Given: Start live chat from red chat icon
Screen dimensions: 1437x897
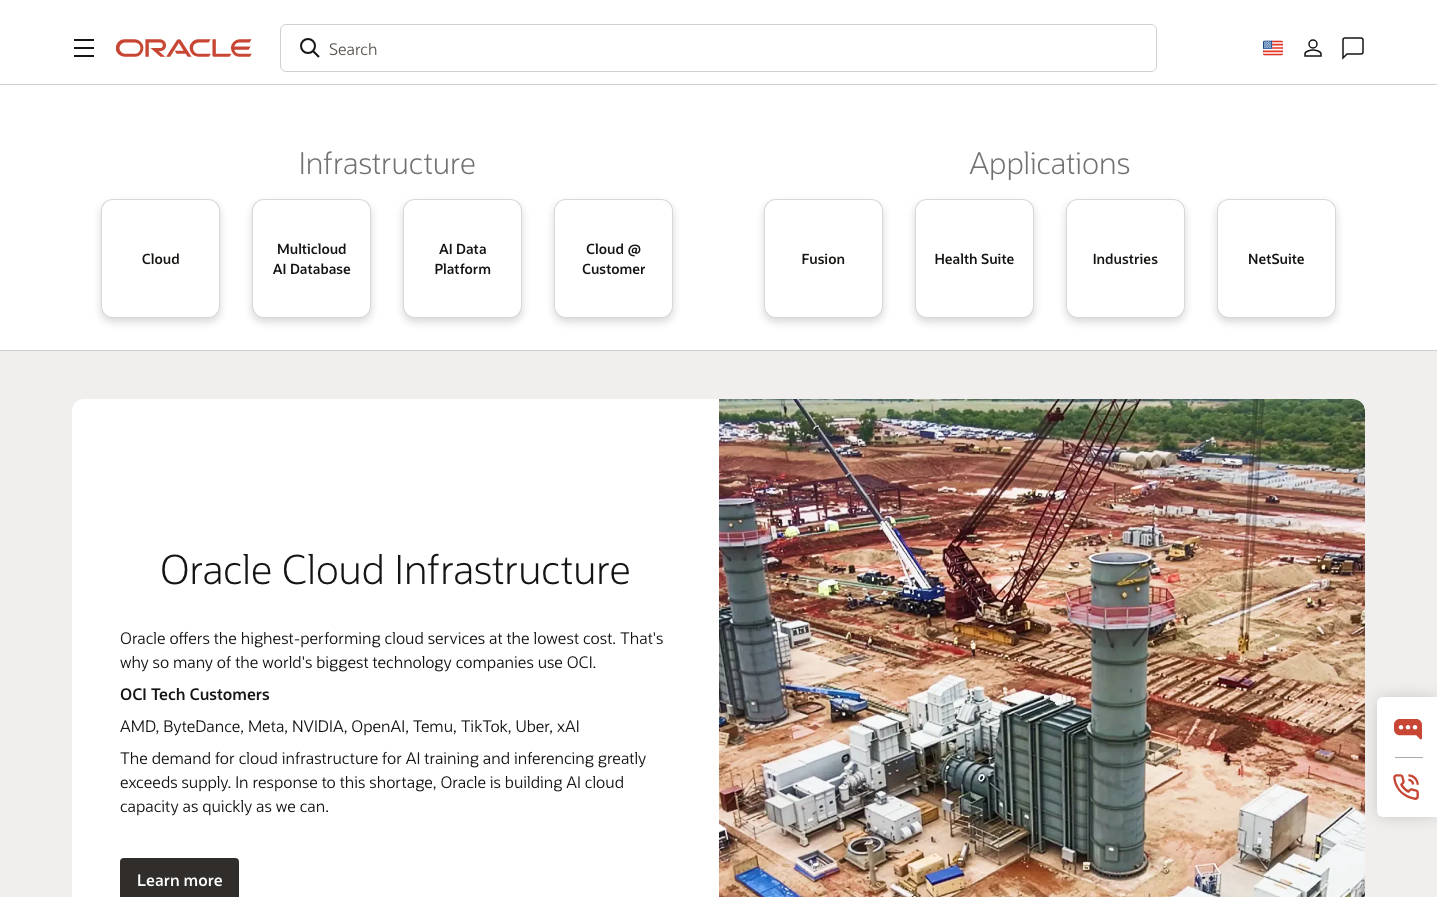Looking at the screenshot, I should click(1407, 728).
